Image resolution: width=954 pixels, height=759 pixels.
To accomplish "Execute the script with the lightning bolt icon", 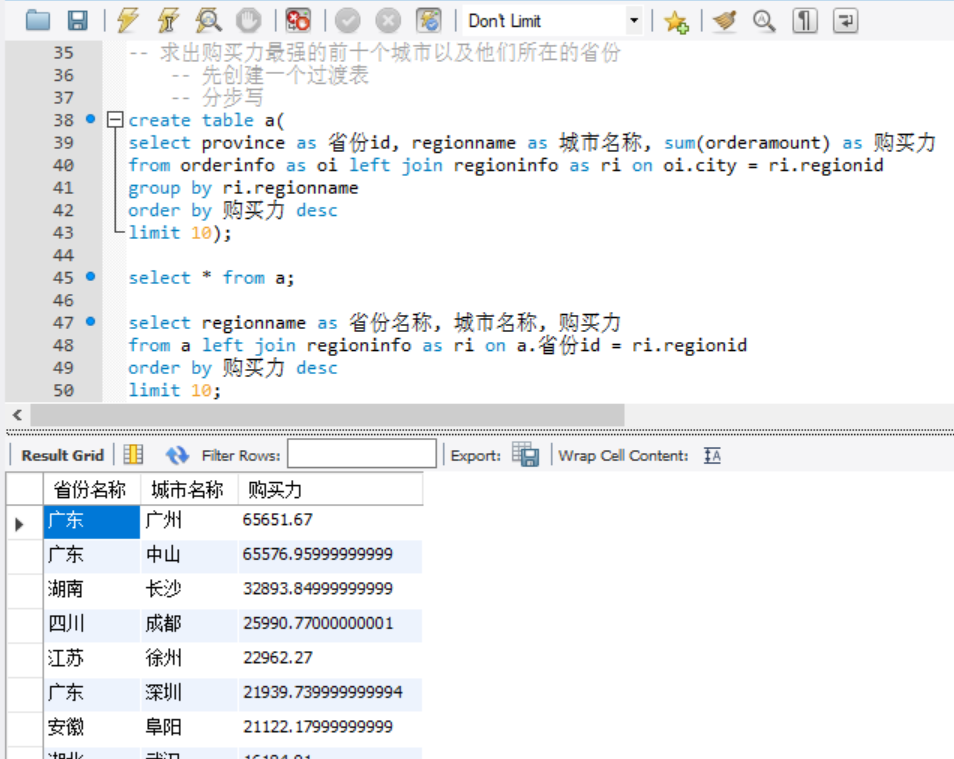I will [x=128, y=21].
